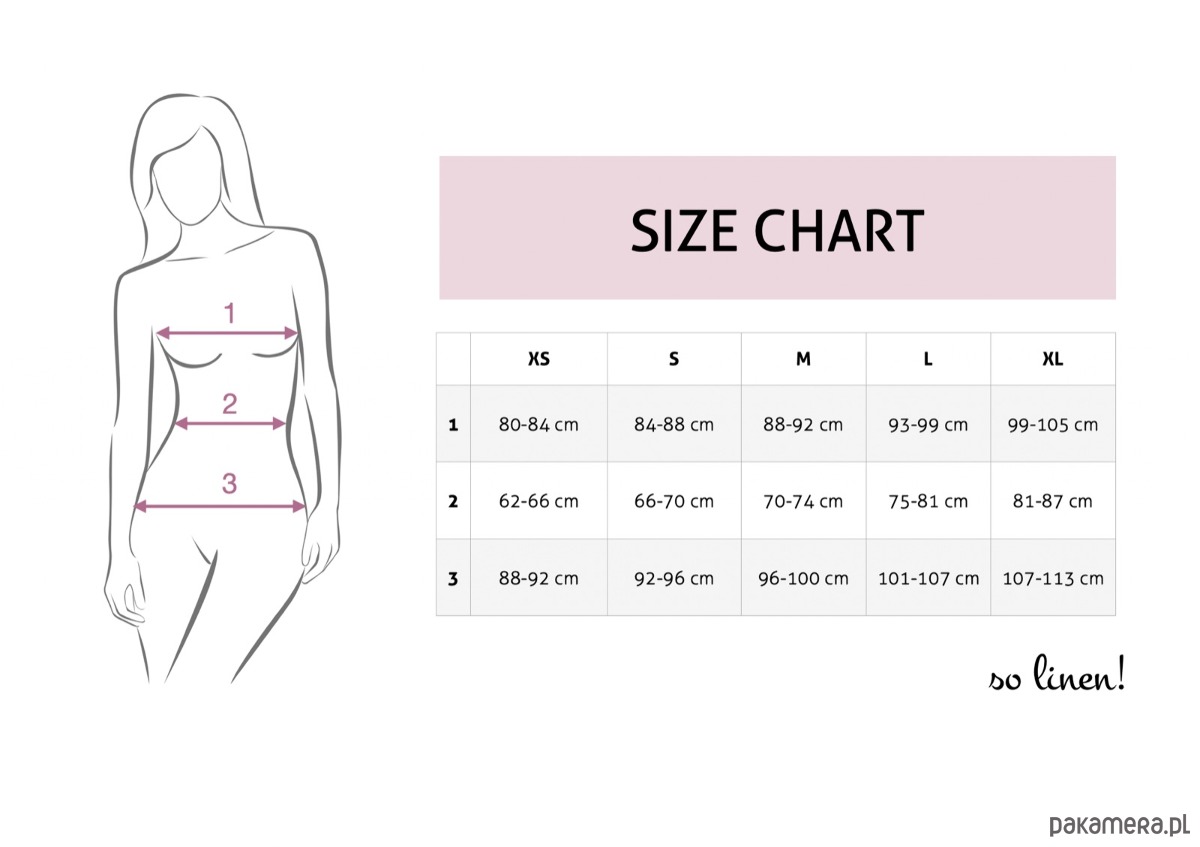This screenshot has height=847, width=1200.
Task: Click the pakamera.pl watermark
Action: 1117,825
